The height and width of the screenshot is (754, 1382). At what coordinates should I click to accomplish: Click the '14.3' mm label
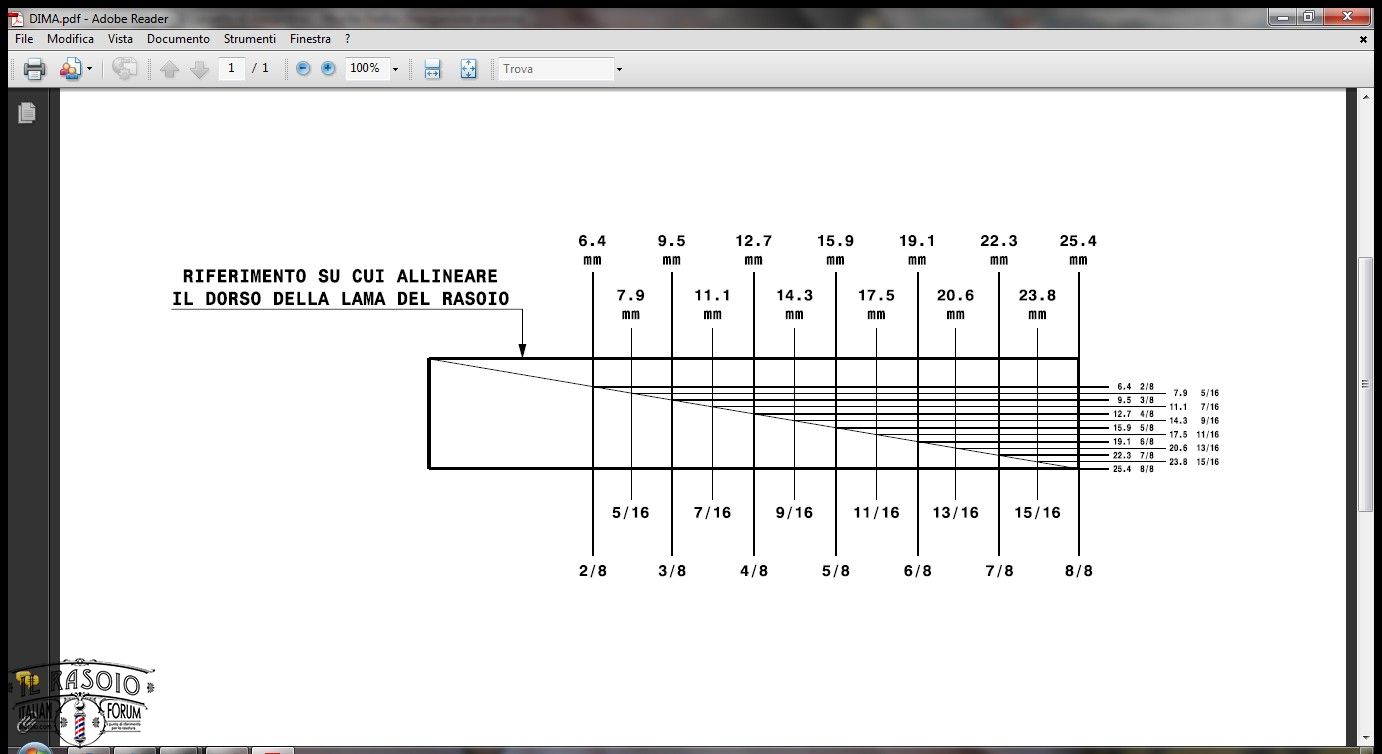(x=794, y=296)
